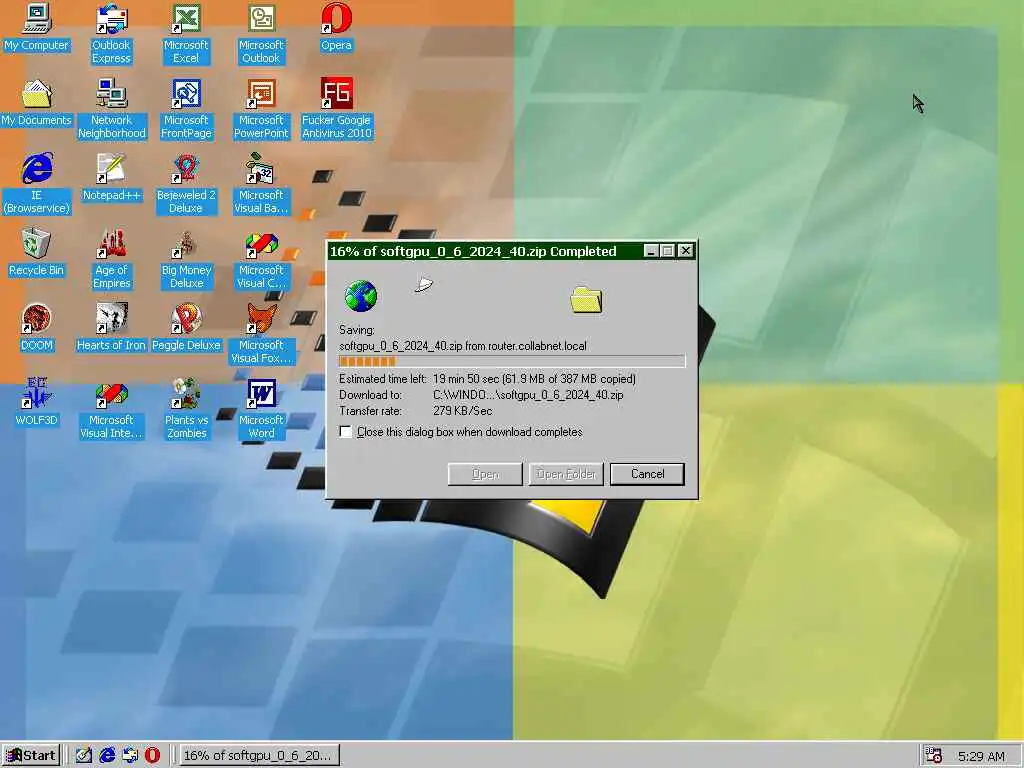The height and width of the screenshot is (768, 1024).
Task: Select the DOOM desktop icon
Action: tap(37, 328)
